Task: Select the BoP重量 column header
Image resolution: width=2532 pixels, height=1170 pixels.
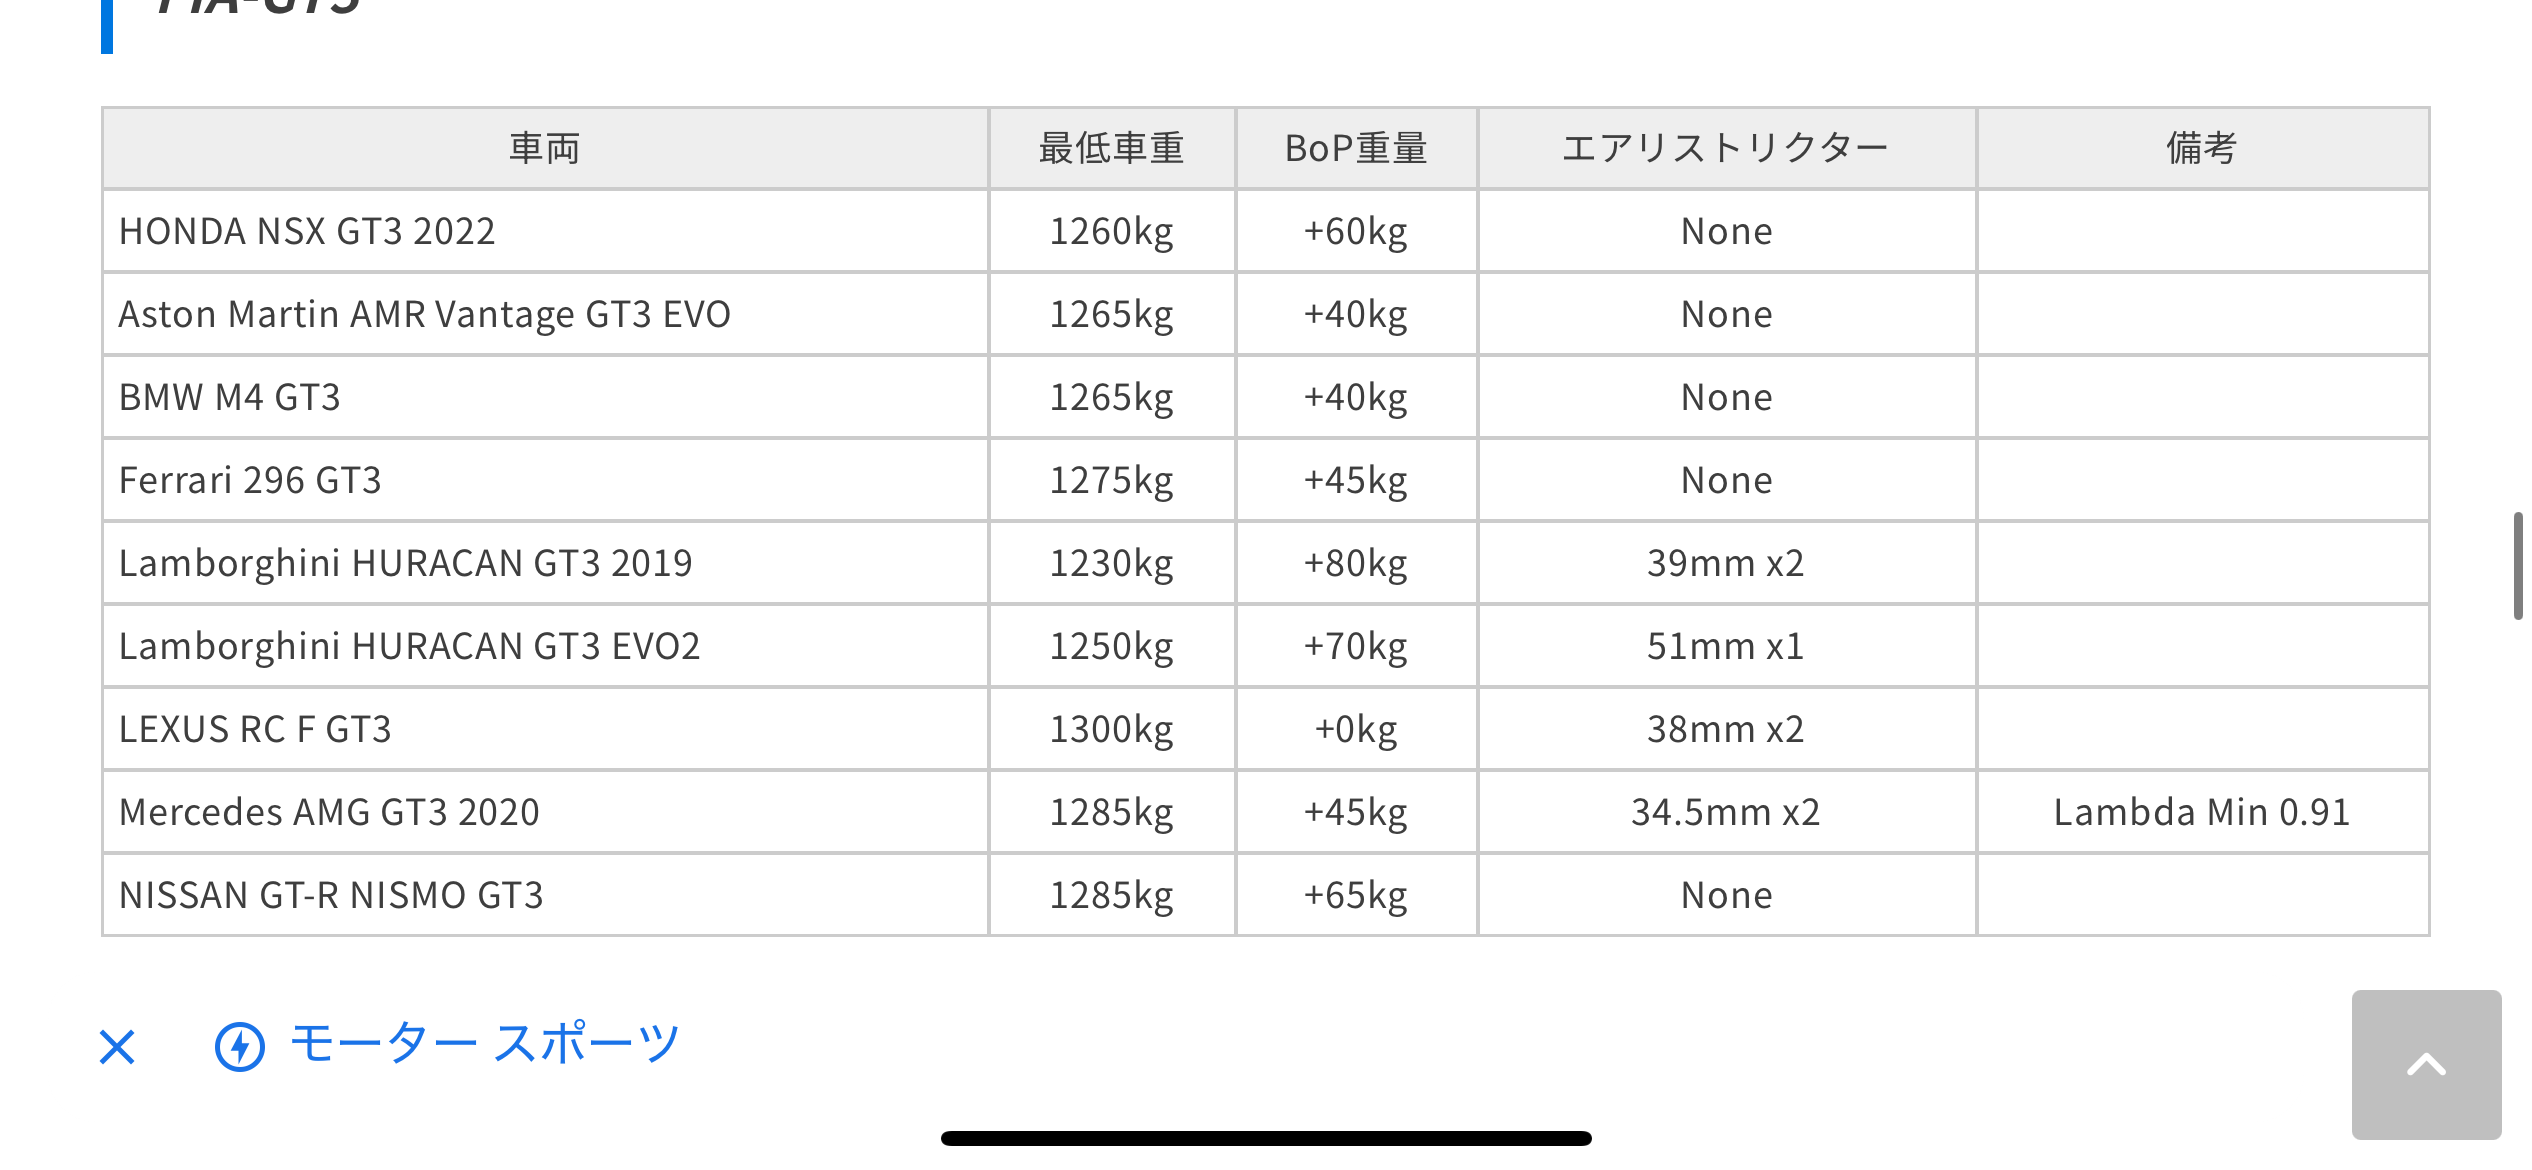Action: tap(1356, 148)
